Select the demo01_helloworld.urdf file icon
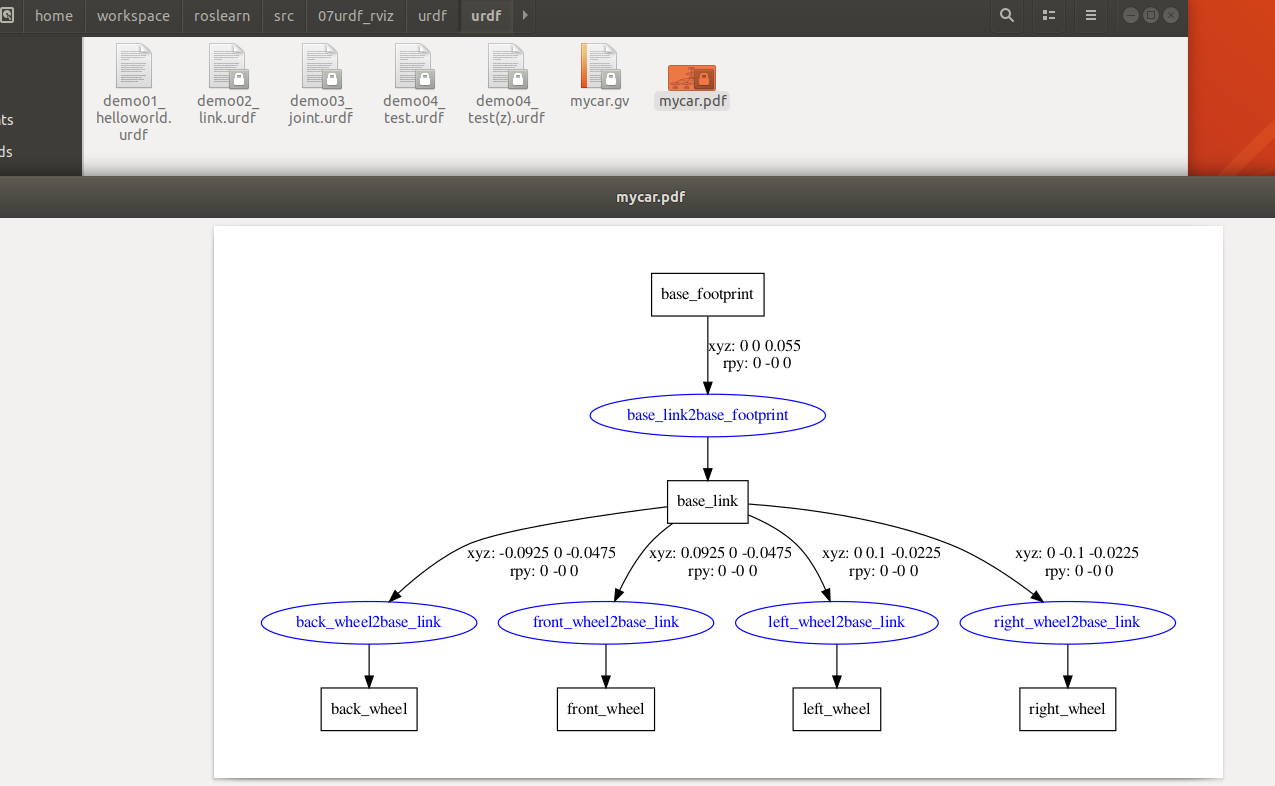 134,66
